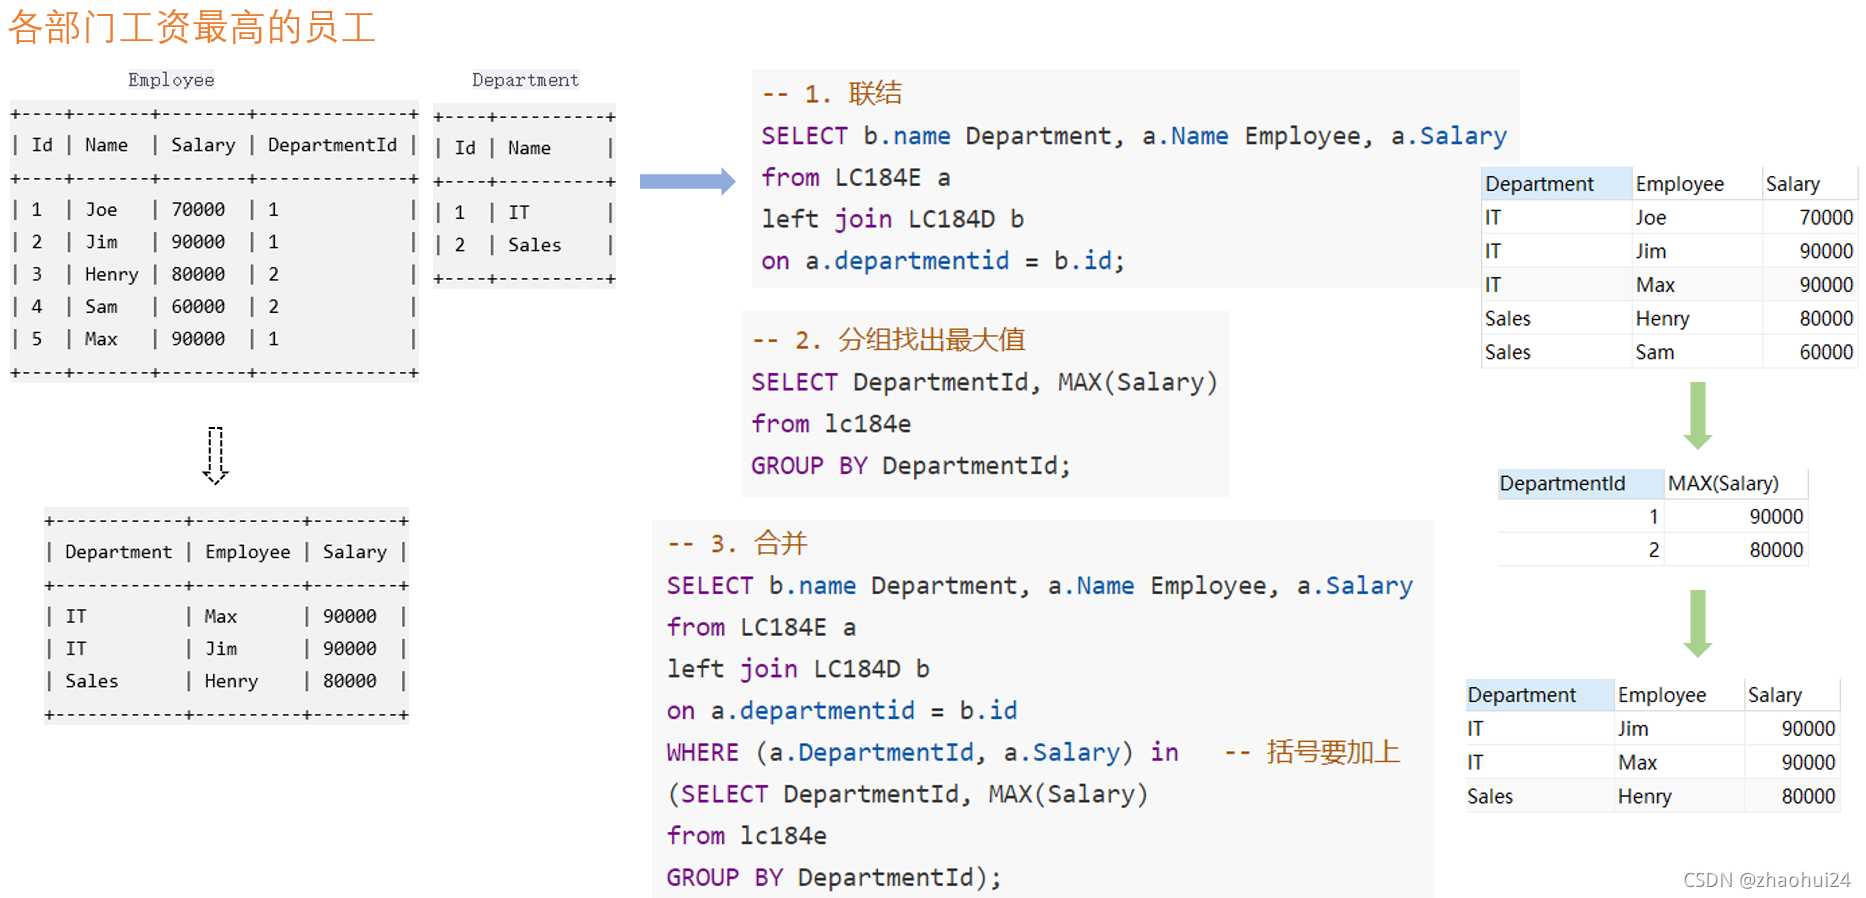
Task: Click the title 各部门工资最高的员工
Action: pos(192,27)
